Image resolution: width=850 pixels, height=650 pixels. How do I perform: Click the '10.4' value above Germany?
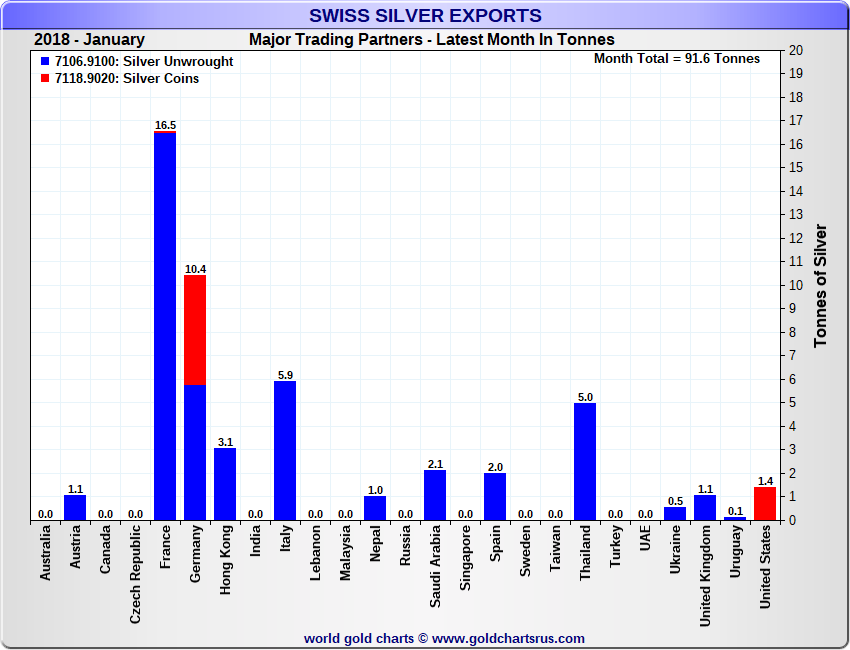click(x=195, y=269)
